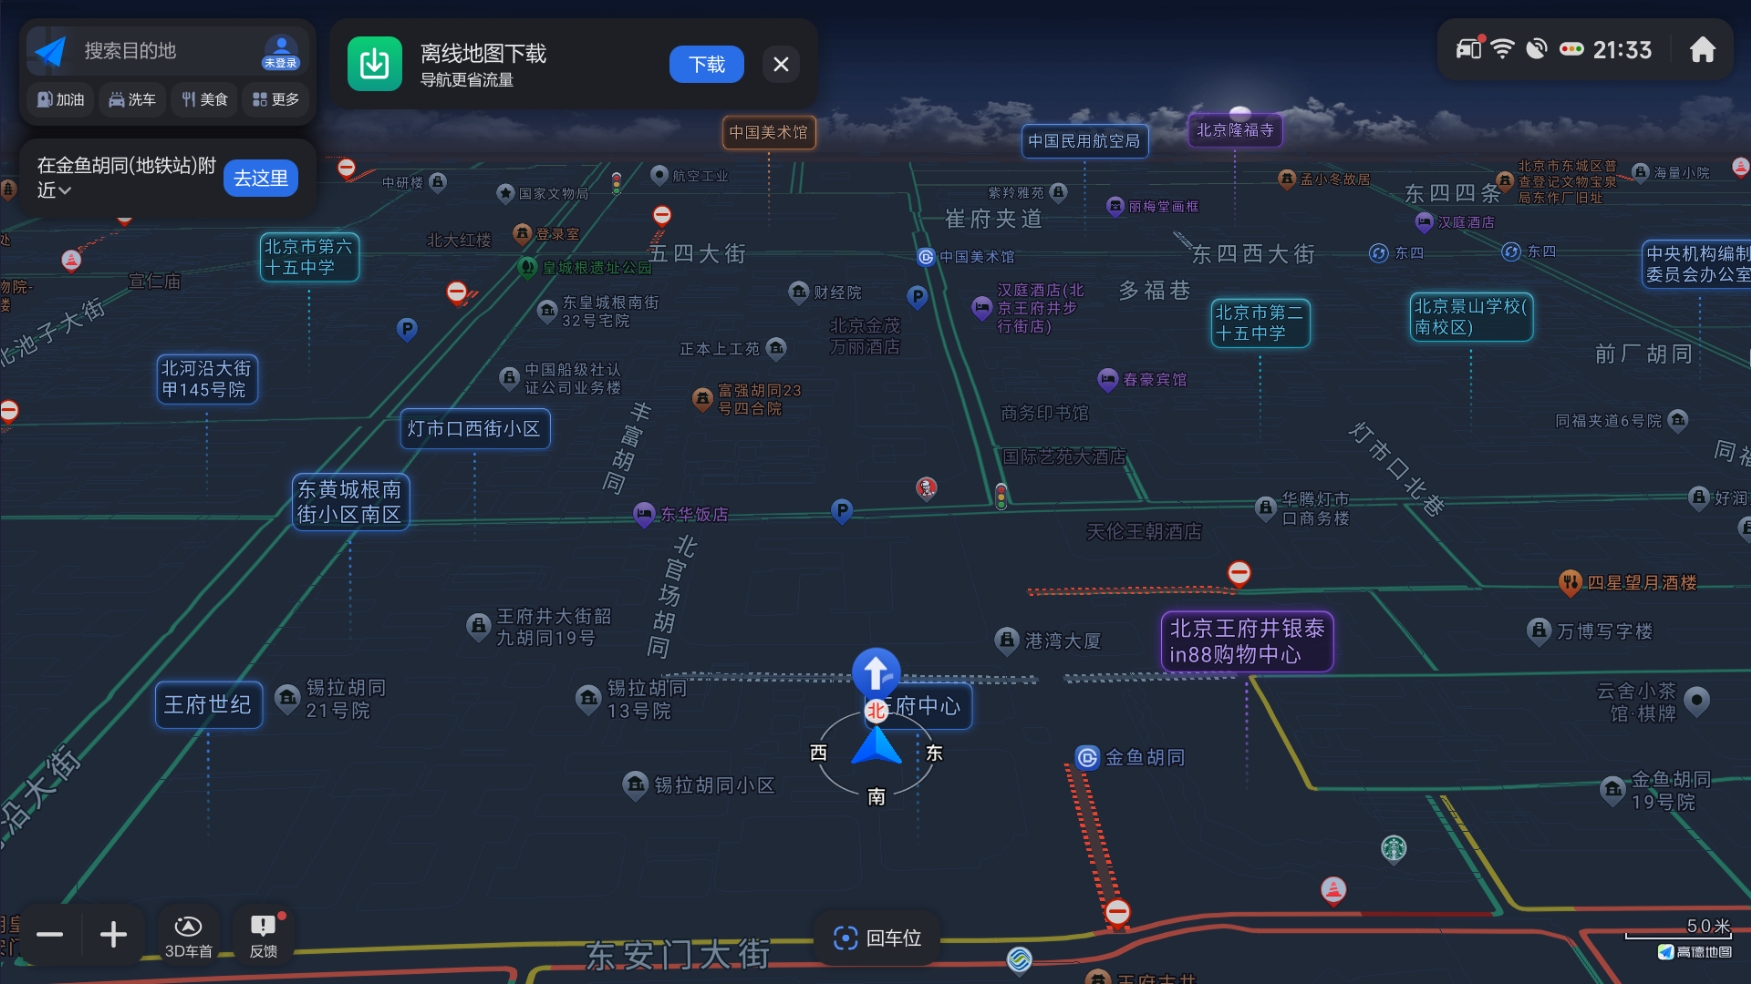
Task: Select 北京市第二十五中学 label
Action: (x=1260, y=323)
